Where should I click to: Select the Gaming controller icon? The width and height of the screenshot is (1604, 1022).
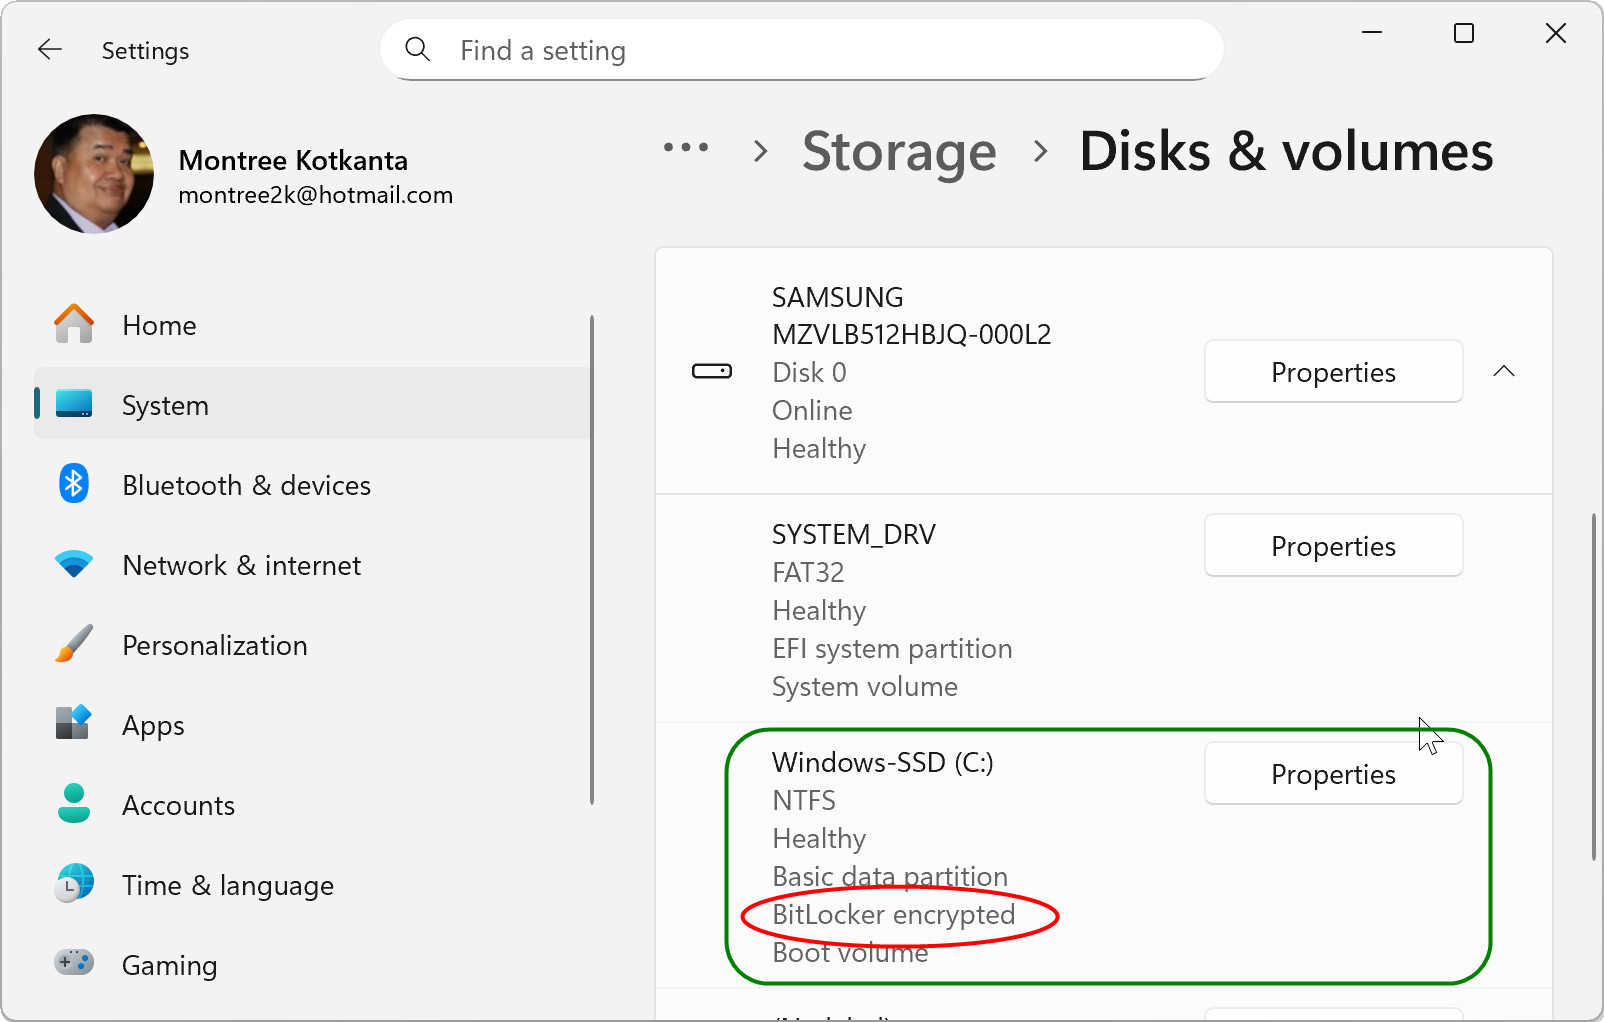click(72, 963)
